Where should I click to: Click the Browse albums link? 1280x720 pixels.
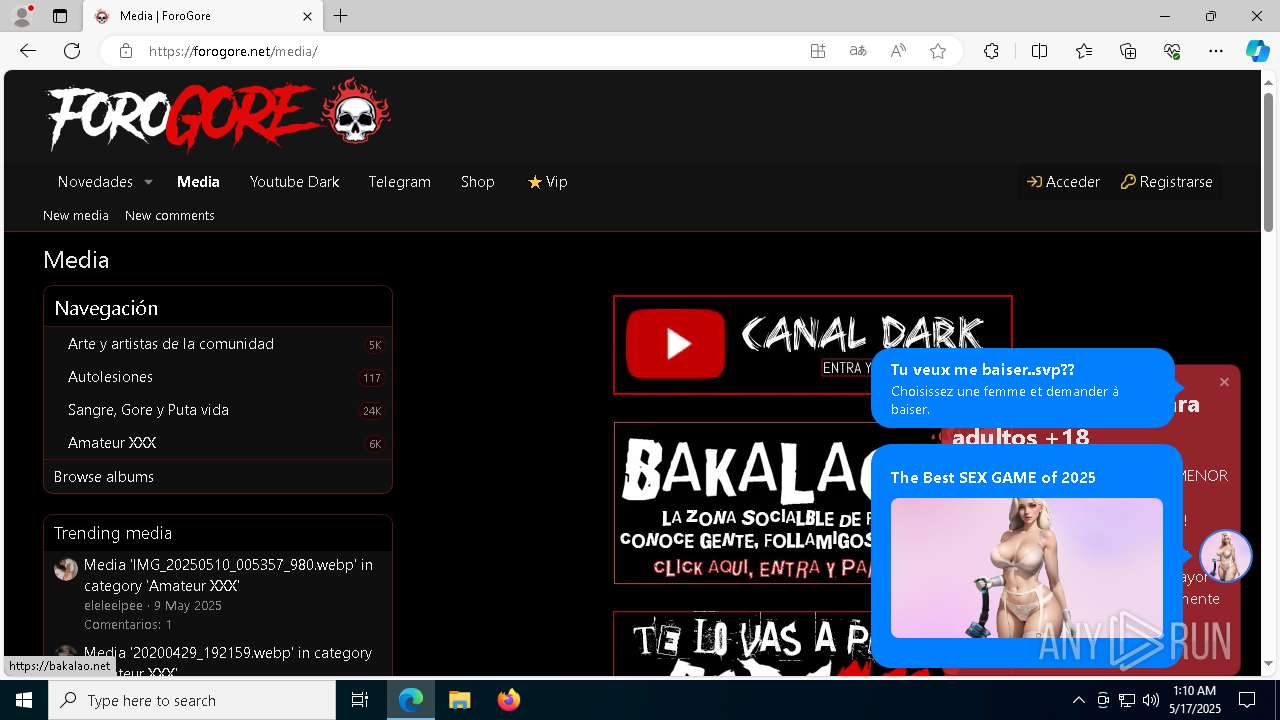[x=104, y=477]
